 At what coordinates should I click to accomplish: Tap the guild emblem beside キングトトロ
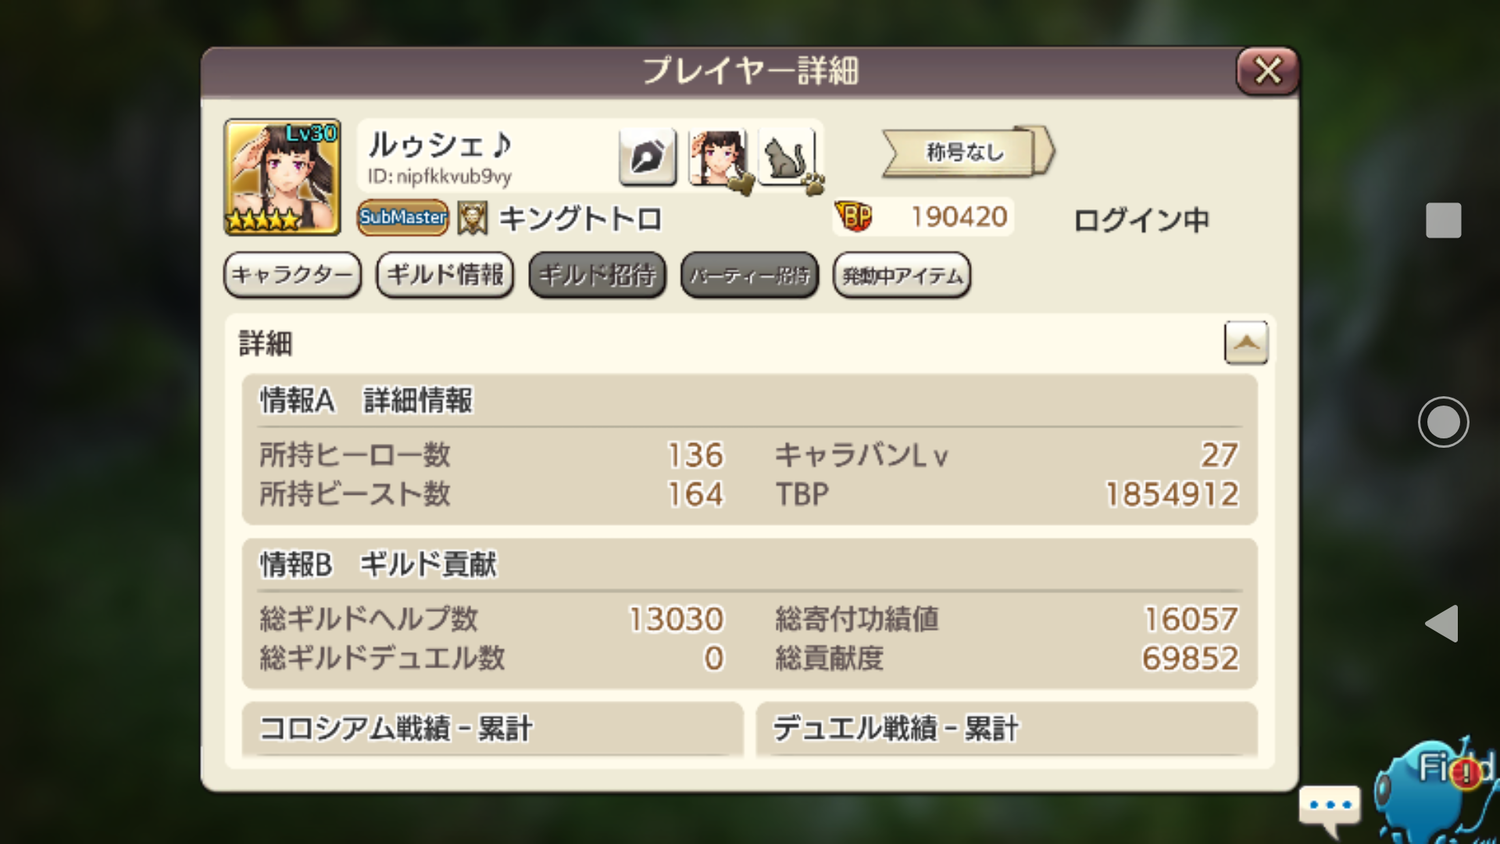pyautogui.click(x=472, y=218)
